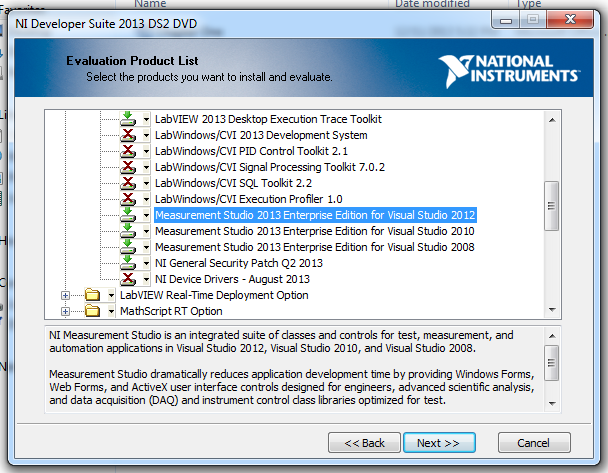Click description pane scrollbar up arrow

point(552,336)
